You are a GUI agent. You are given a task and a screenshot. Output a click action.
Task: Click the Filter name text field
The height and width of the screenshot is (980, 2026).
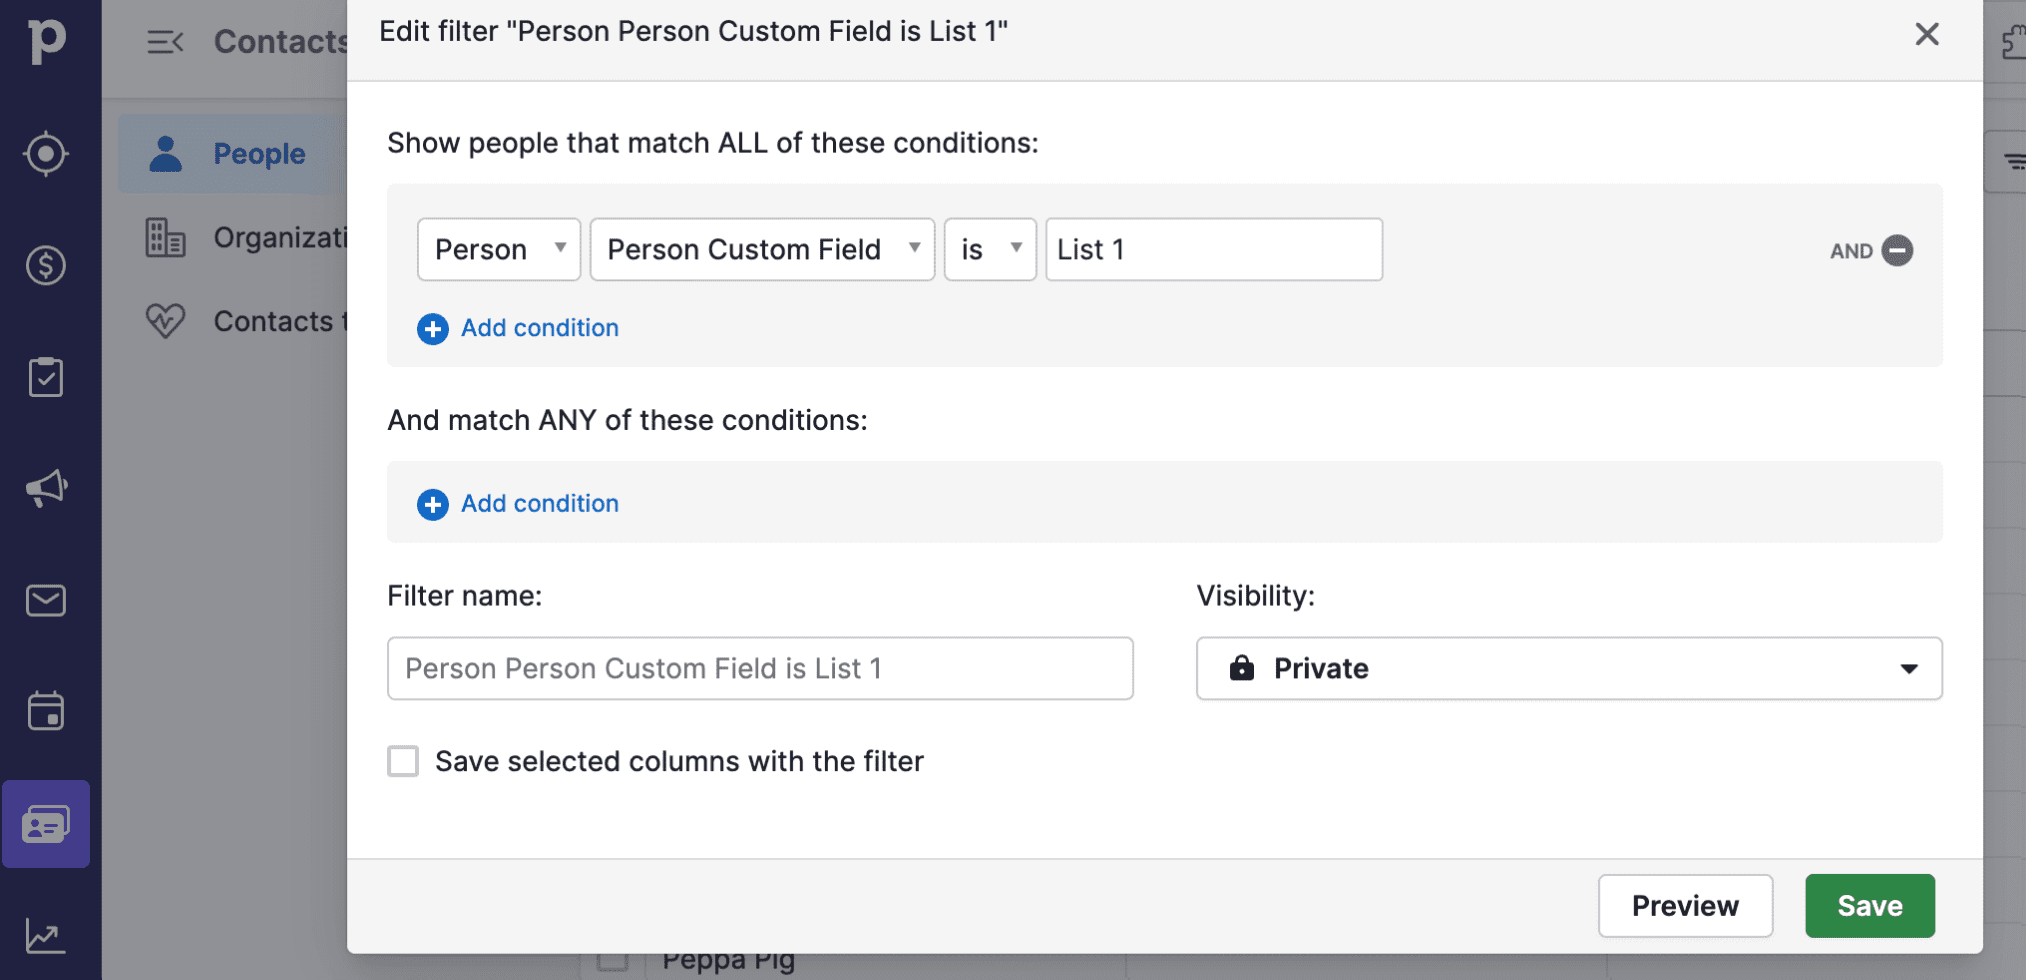click(x=760, y=668)
